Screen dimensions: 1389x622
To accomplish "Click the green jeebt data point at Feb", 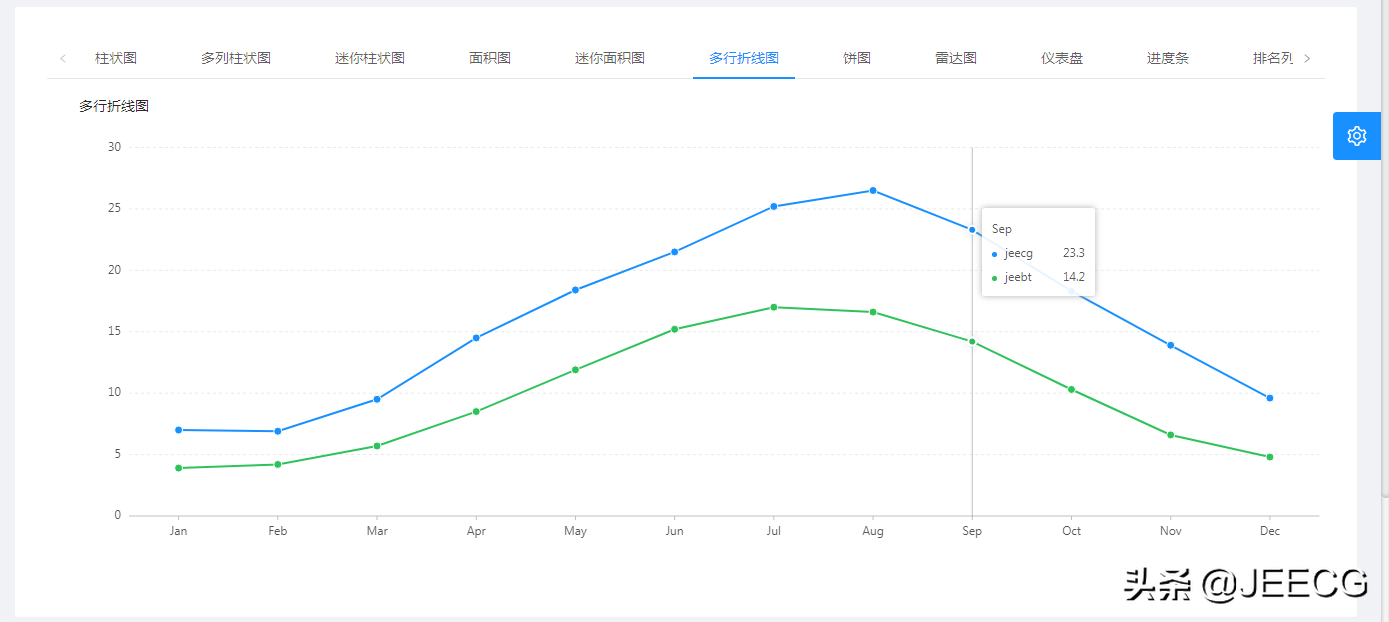I will click(x=278, y=464).
